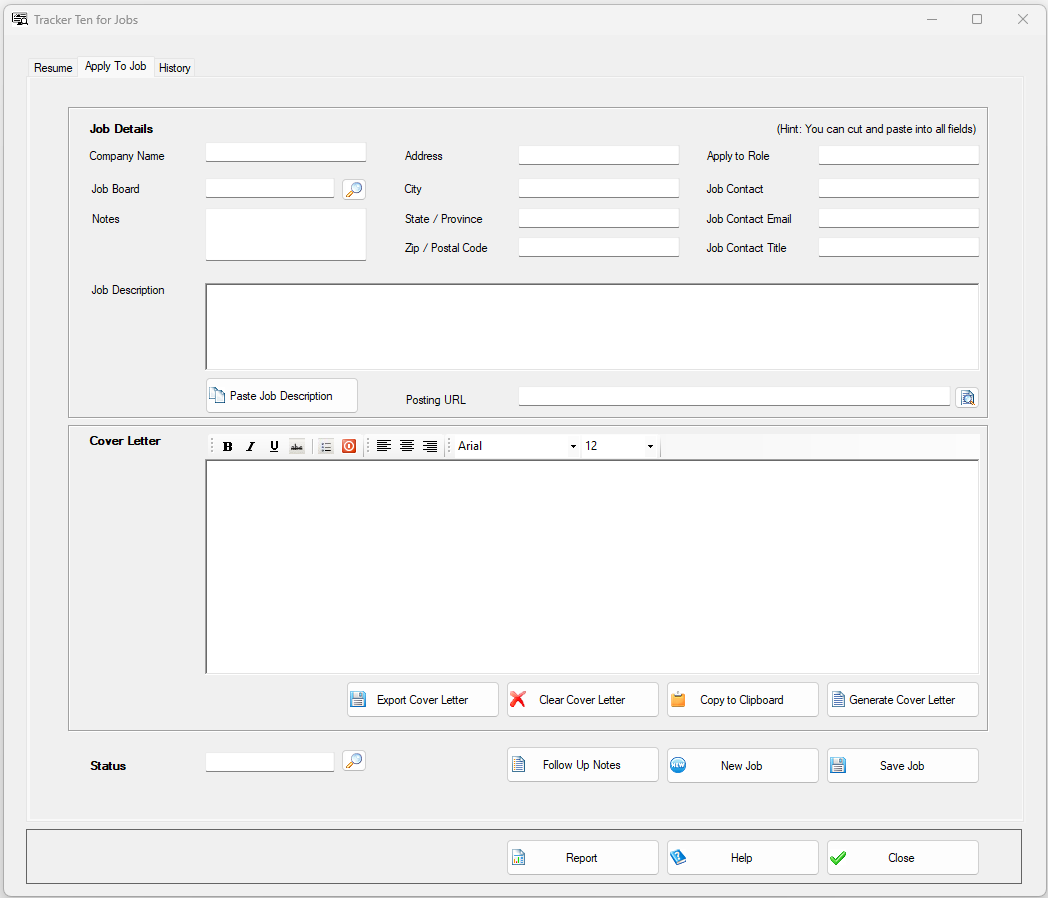Focus the Posting URL field
Viewport: 1048px width, 898px height.
pyautogui.click(x=734, y=396)
